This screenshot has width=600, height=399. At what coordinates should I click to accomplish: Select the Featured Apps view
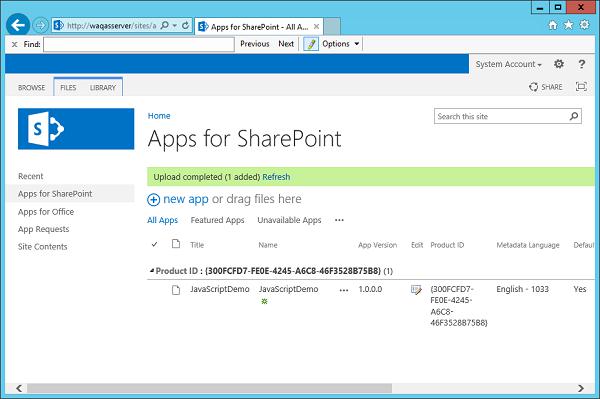(x=217, y=220)
